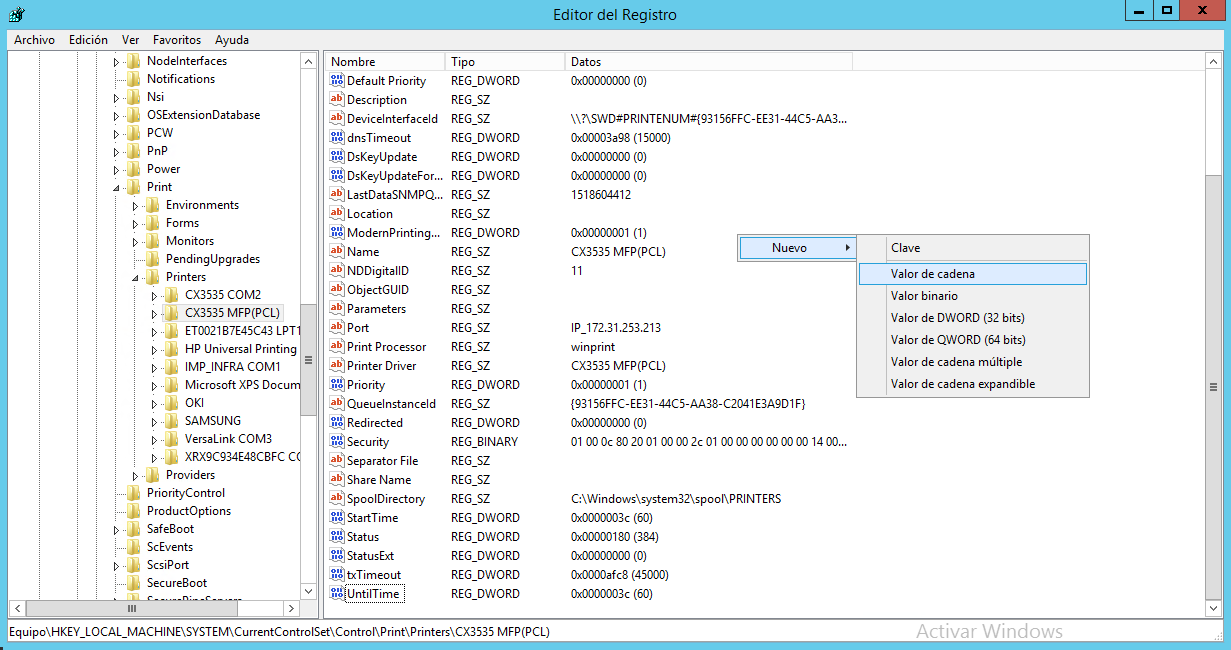Collapse the Print tree node
Image resolution: width=1231 pixels, height=650 pixels.
click(117, 187)
